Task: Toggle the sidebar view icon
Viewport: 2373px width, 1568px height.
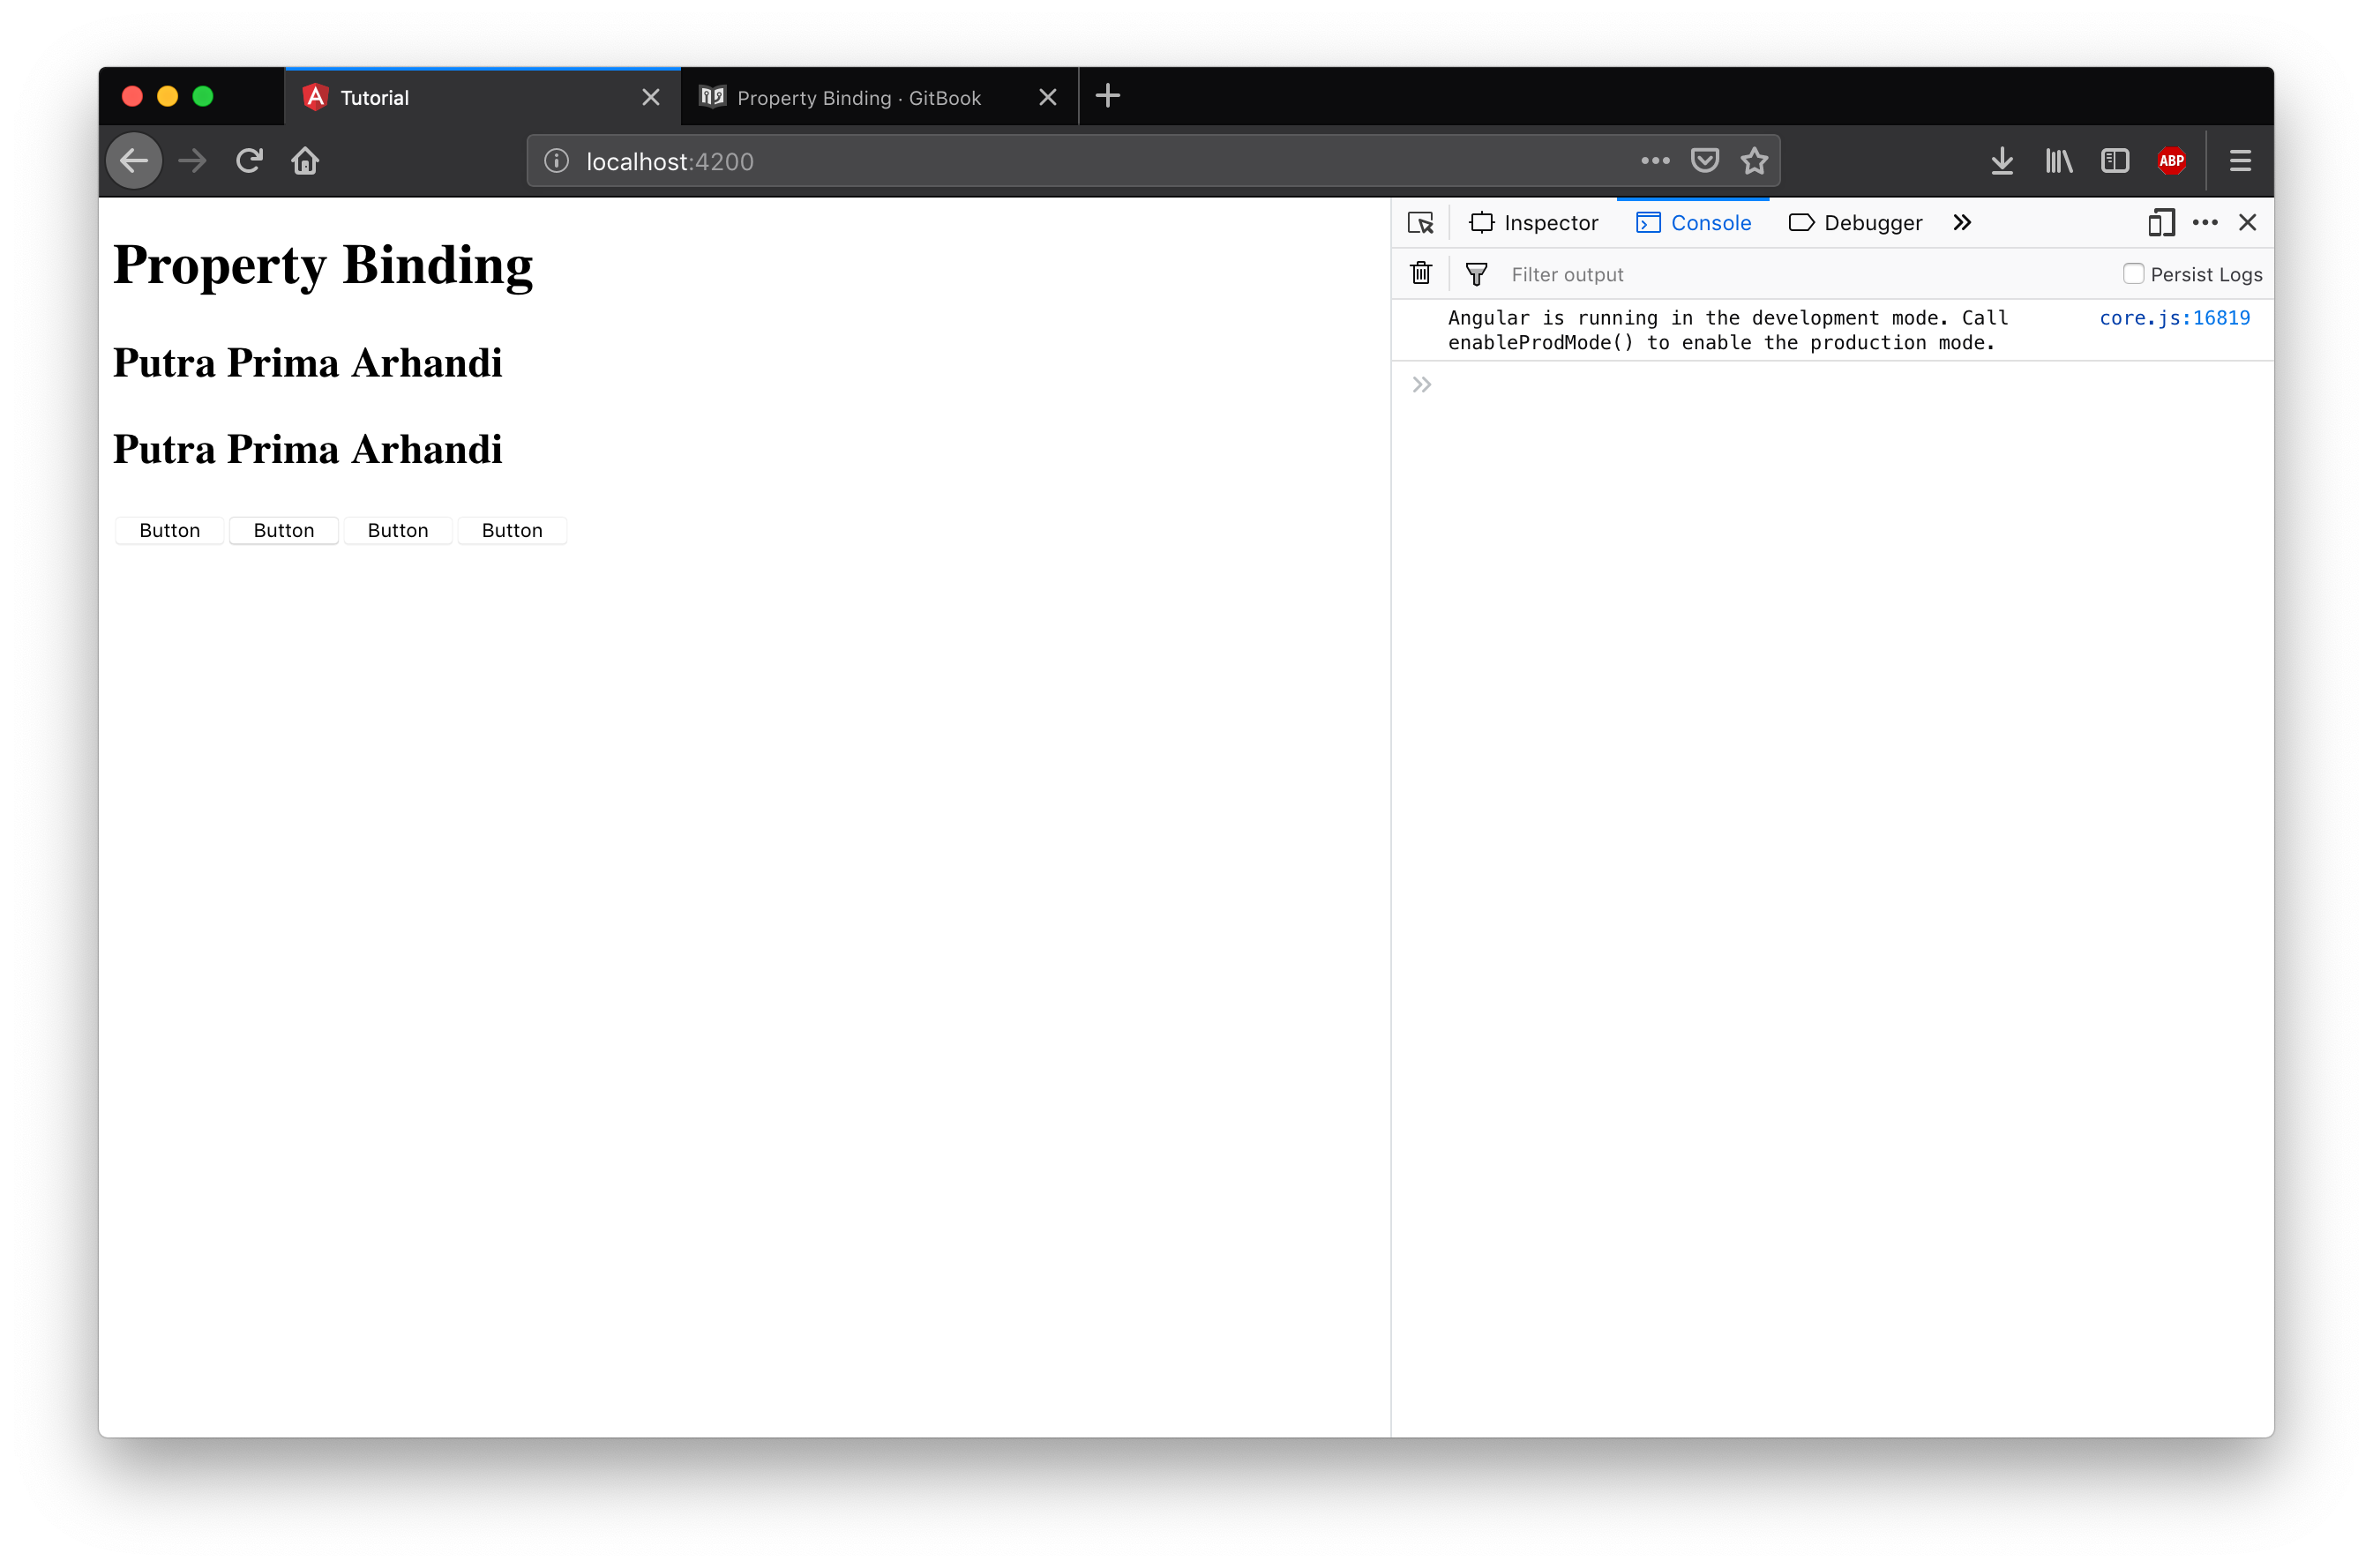Action: [x=2115, y=161]
